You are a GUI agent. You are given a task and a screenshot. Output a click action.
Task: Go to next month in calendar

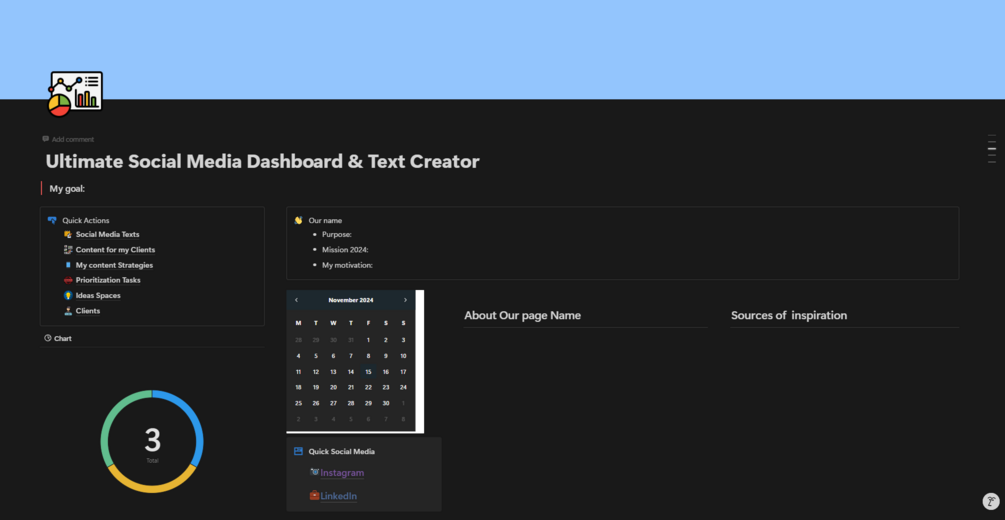tap(405, 300)
